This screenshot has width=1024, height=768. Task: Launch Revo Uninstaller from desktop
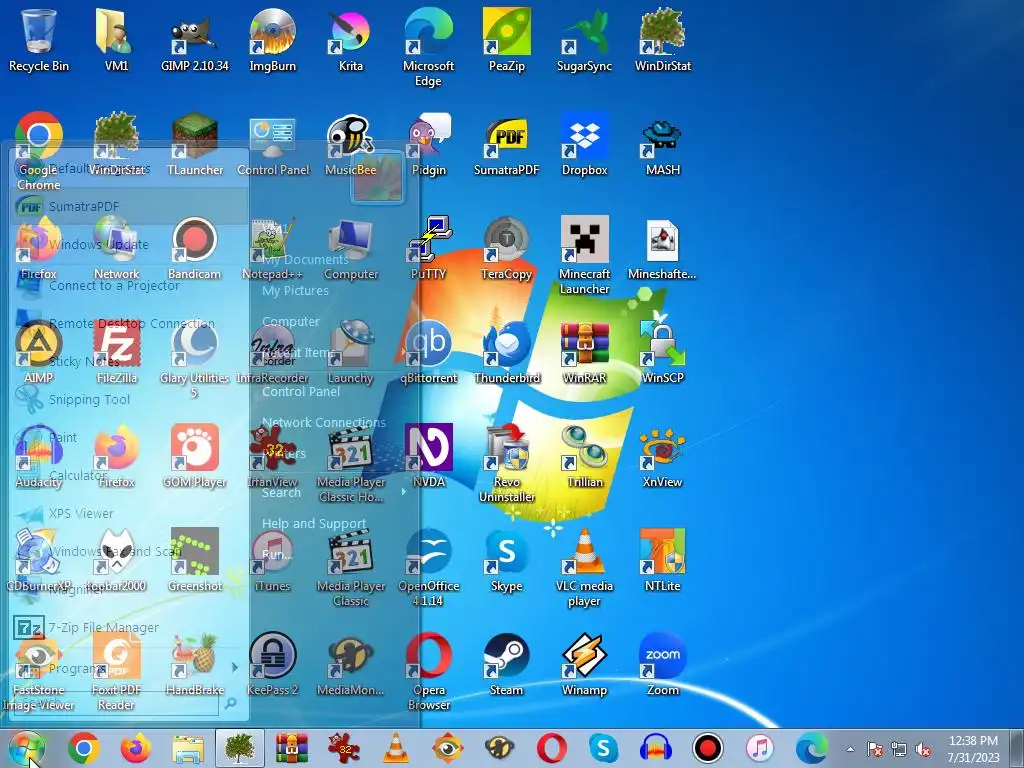coord(507,463)
